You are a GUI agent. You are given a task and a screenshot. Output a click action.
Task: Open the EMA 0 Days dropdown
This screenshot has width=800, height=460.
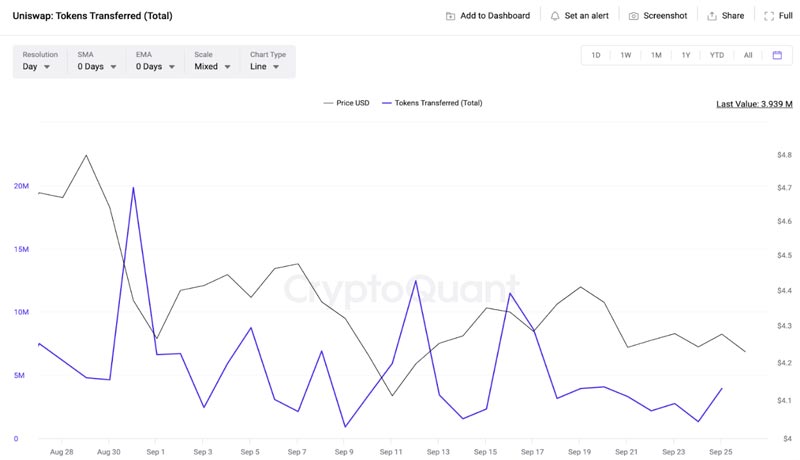pyautogui.click(x=155, y=61)
